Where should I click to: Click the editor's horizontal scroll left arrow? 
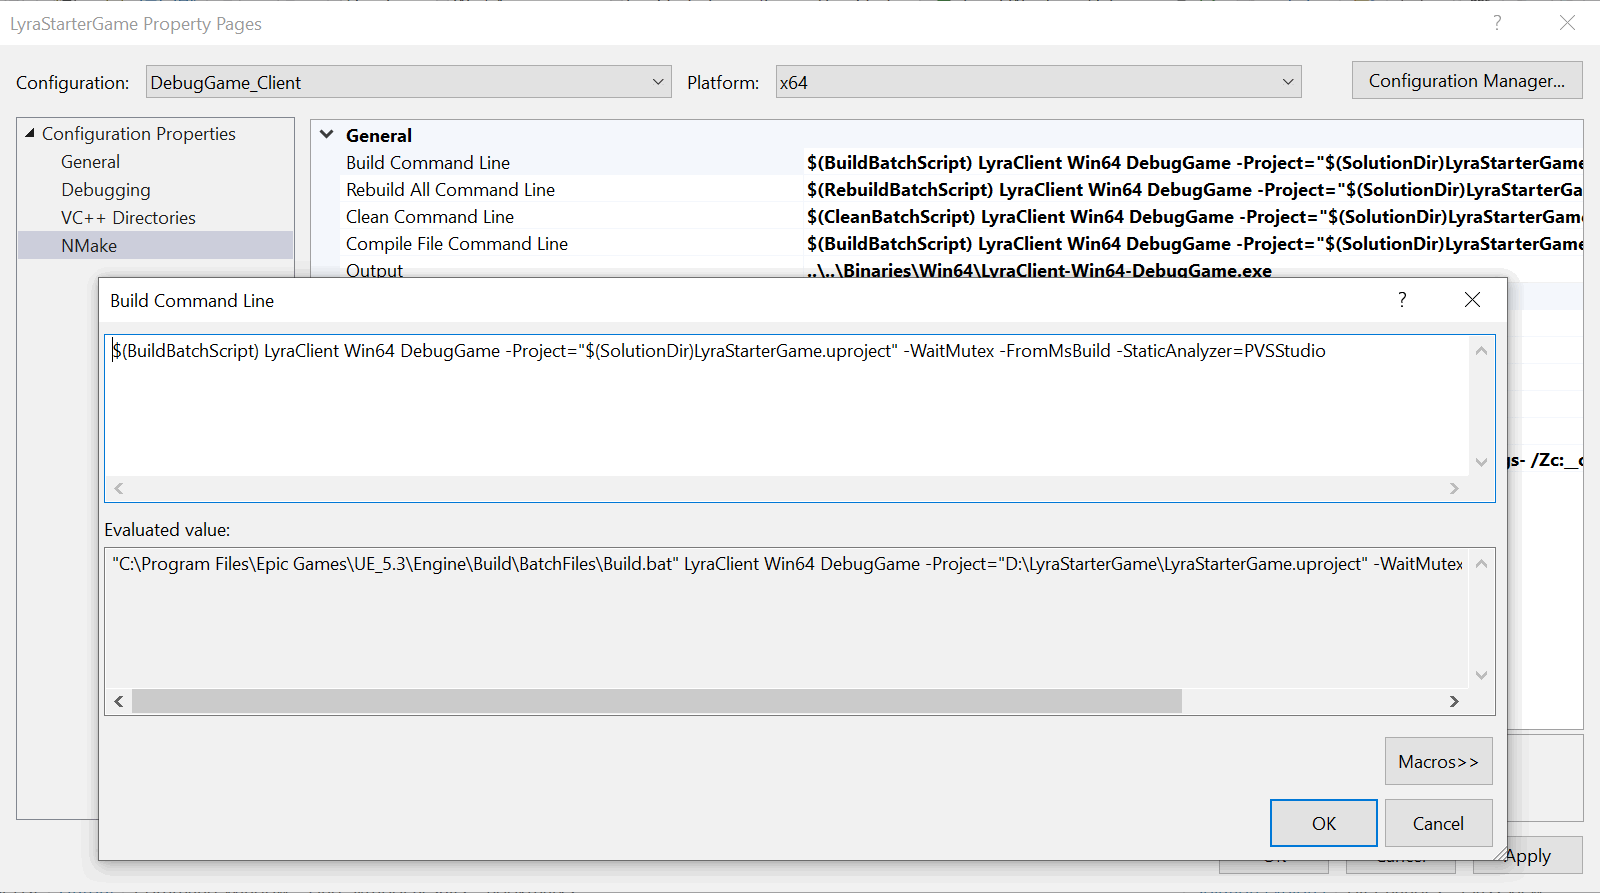(119, 488)
